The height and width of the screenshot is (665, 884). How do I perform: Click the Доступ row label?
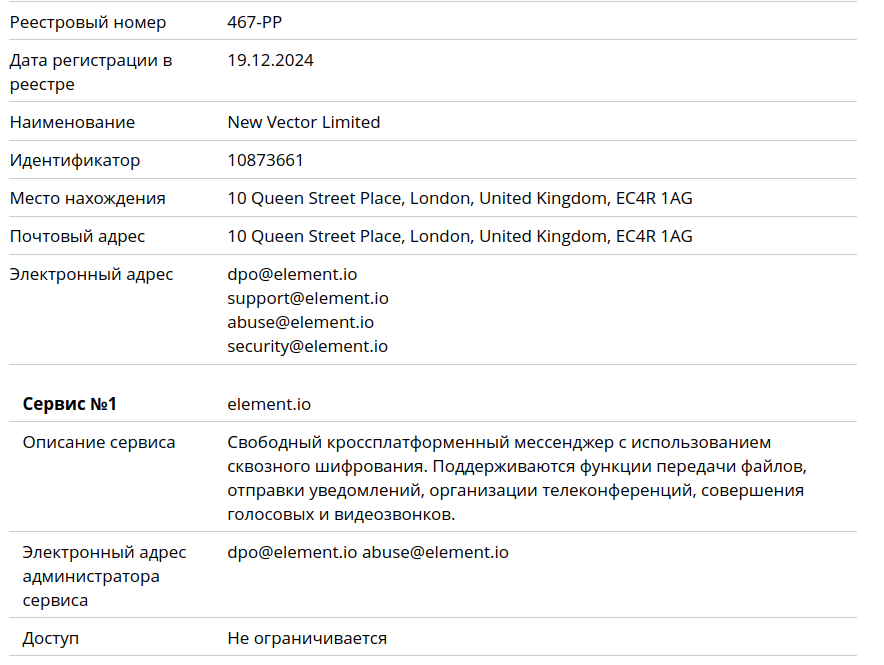tap(51, 638)
